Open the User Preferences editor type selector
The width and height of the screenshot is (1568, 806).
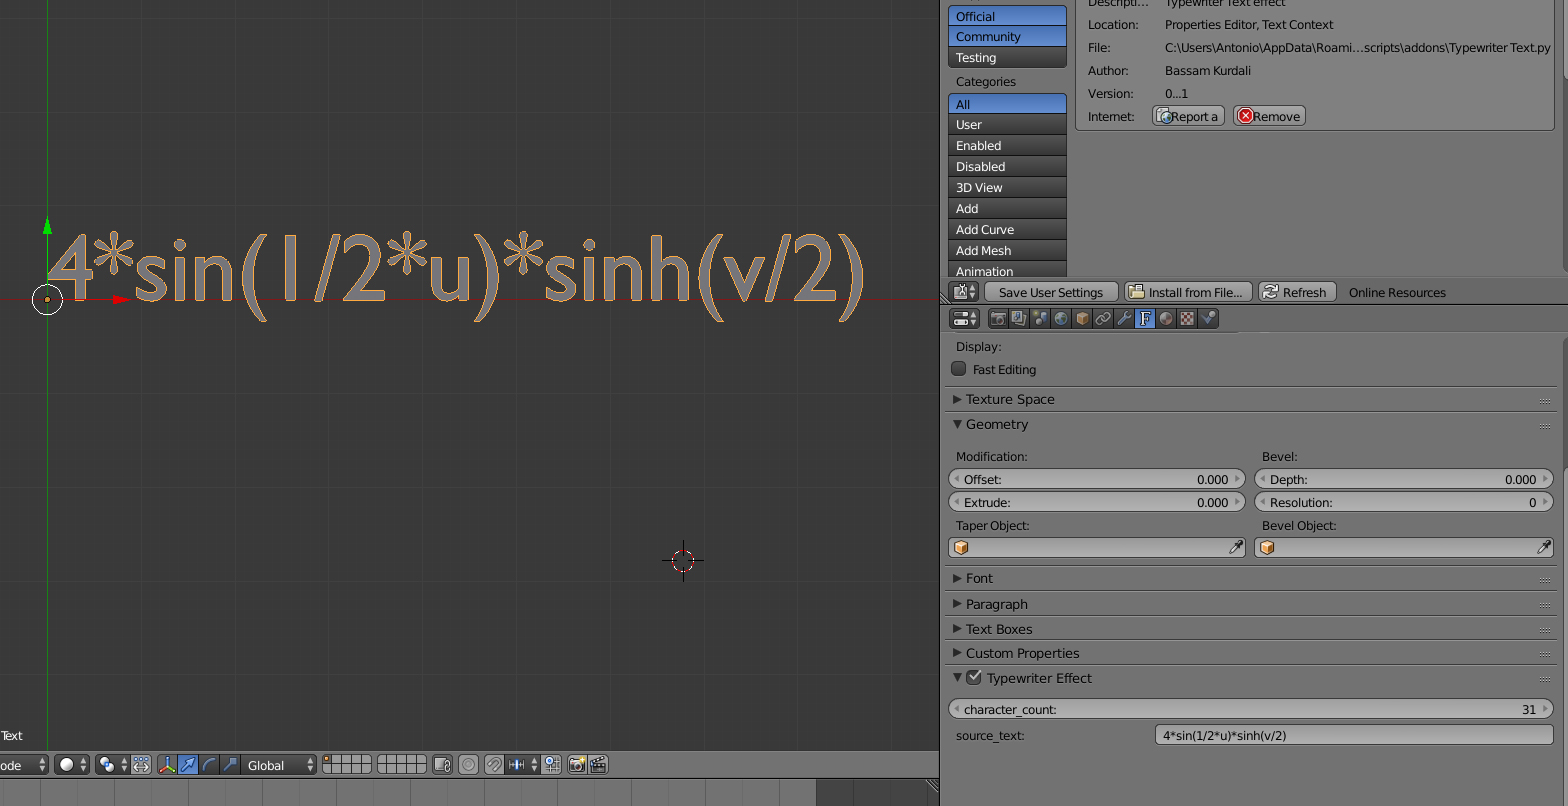tap(964, 292)
